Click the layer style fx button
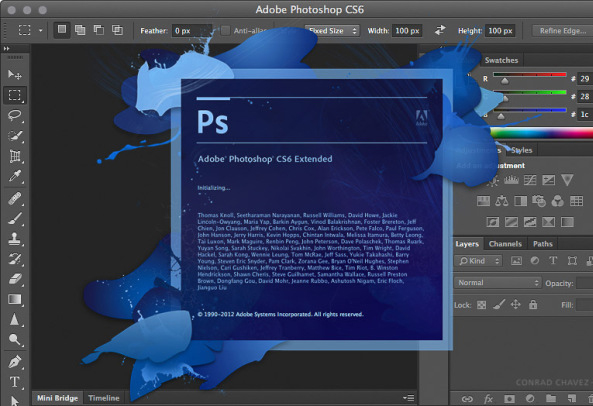Image resolution: width=593 pixels, height=406 pixels. point(489,398)
